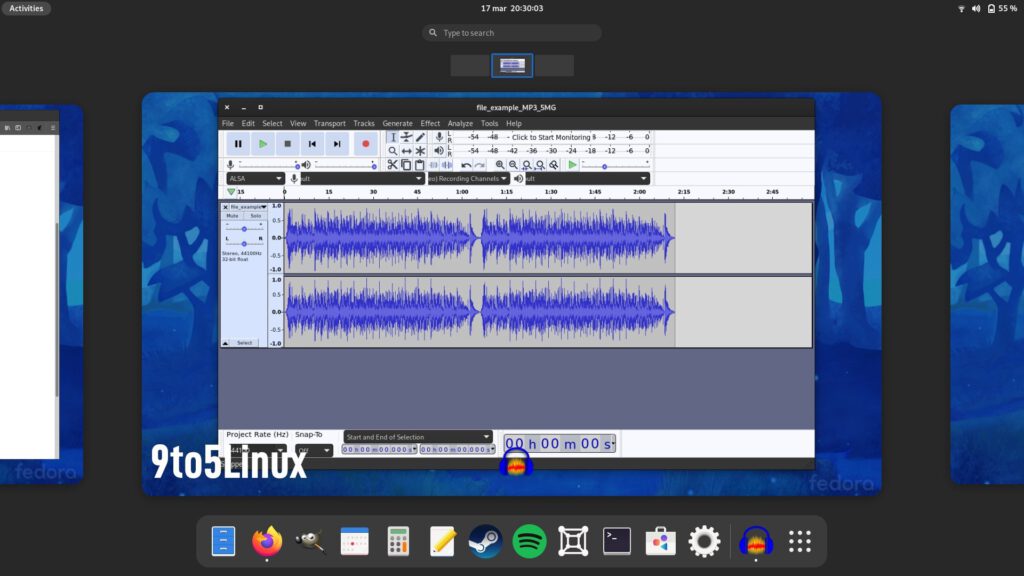This screenshot has width=1024, height=576.
Task: Open the Transport menu
Action: [330, 123]
